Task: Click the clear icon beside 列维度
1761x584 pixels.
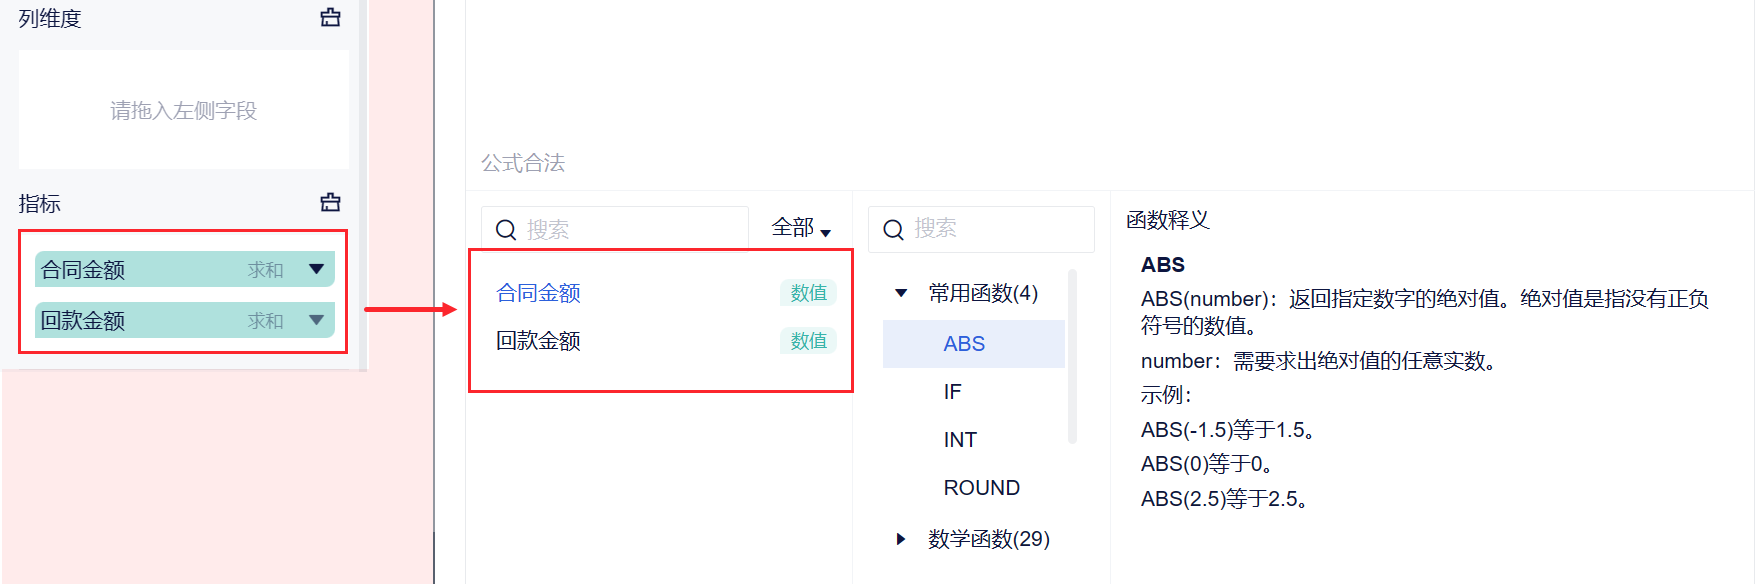Action: (x=330, y=18)
